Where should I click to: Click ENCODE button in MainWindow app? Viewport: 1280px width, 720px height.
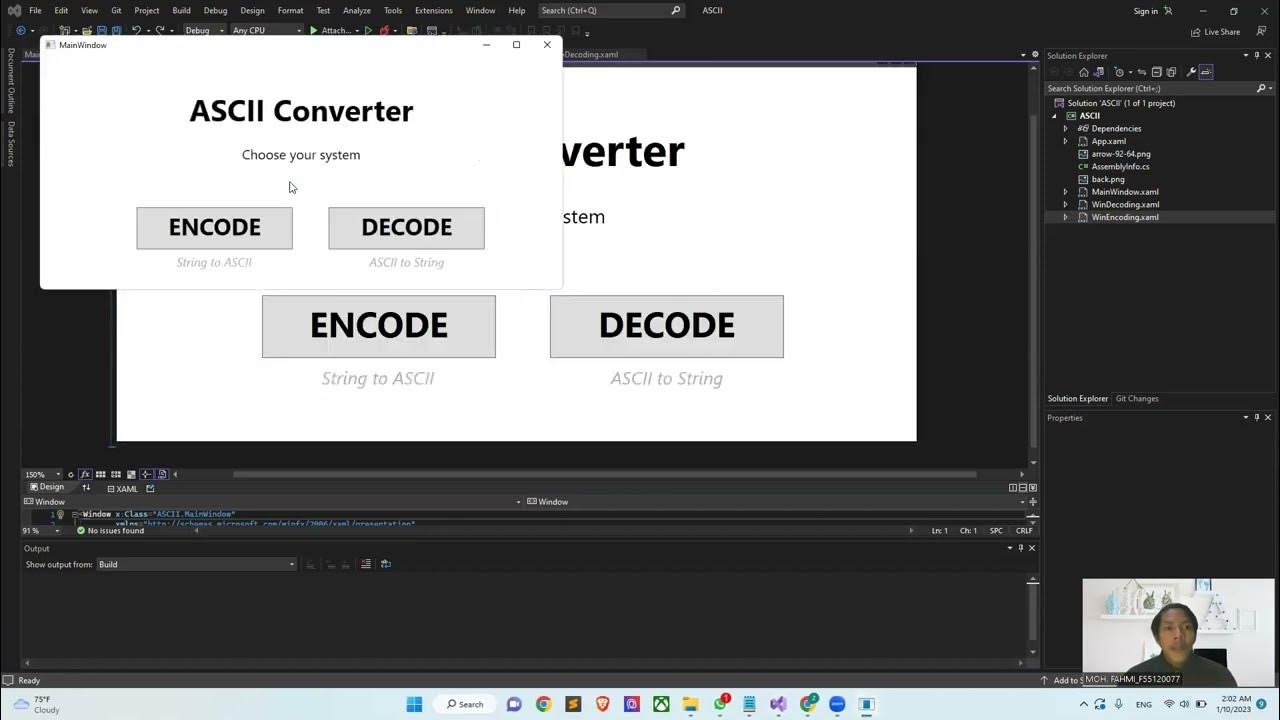click(214, 228)
